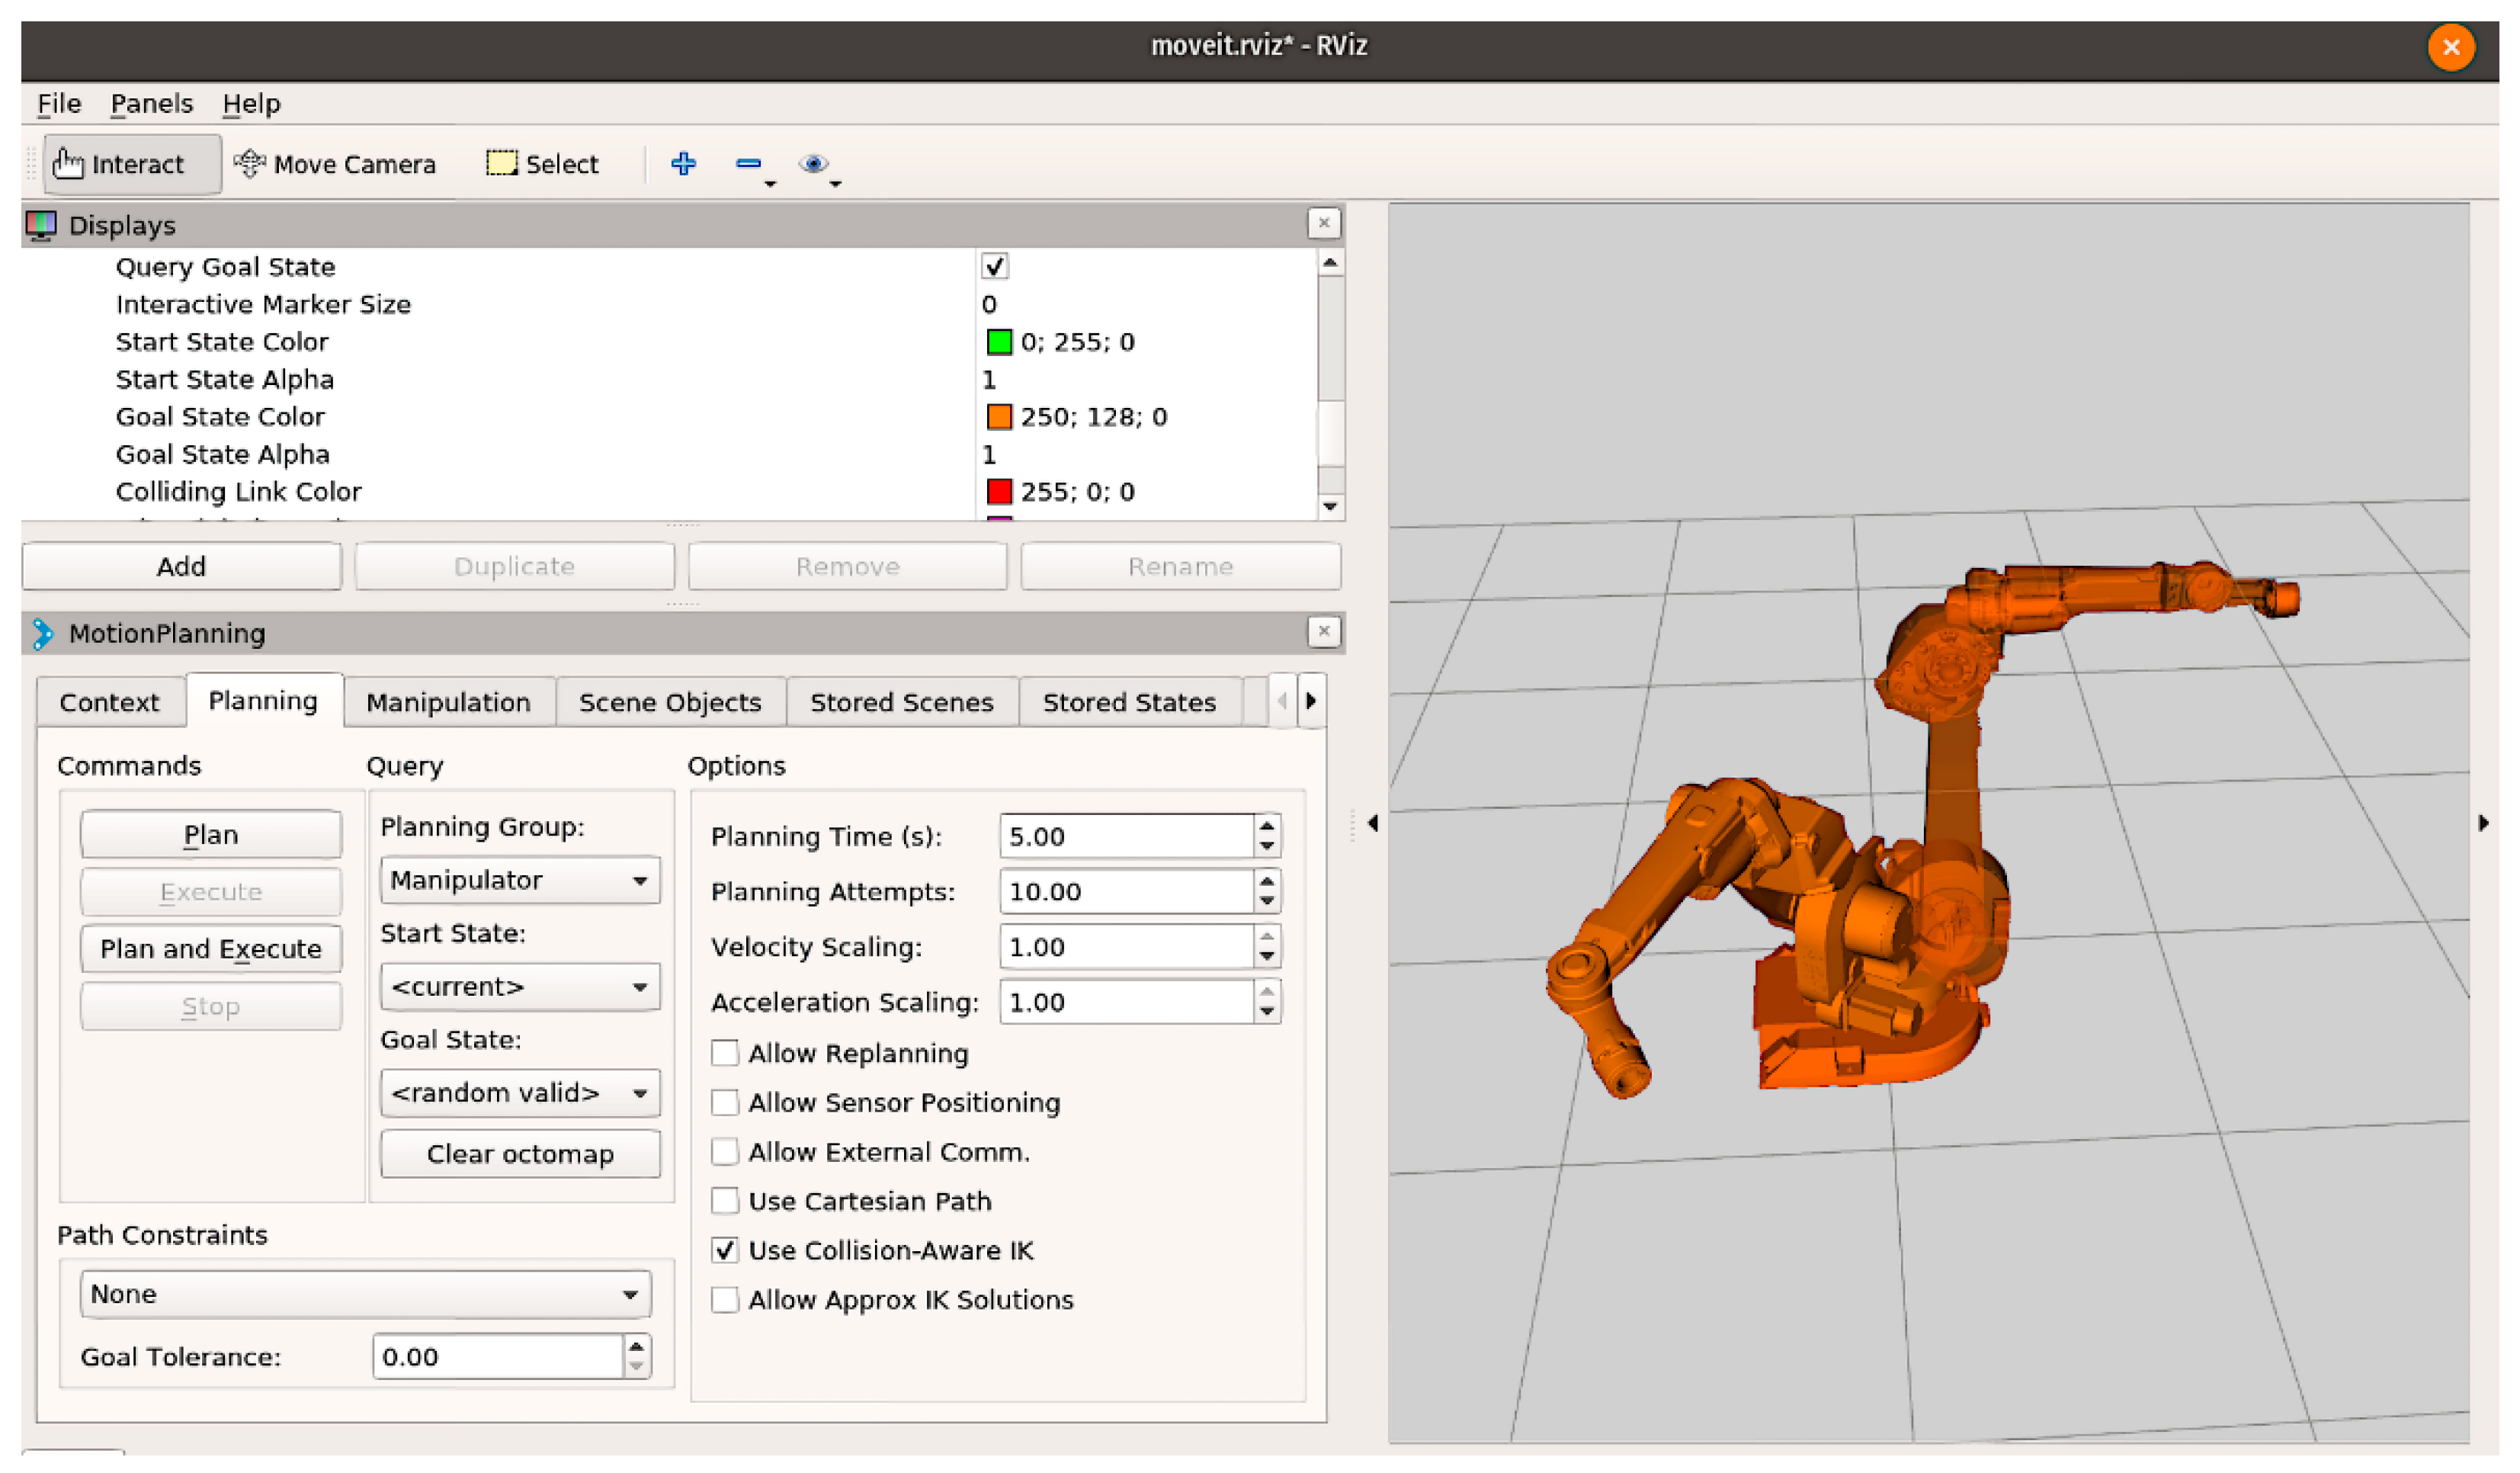This screenshot has width=2520, height=1473.
Task: Disable Use Collision-Aware IK
Action: point(725,1251)
